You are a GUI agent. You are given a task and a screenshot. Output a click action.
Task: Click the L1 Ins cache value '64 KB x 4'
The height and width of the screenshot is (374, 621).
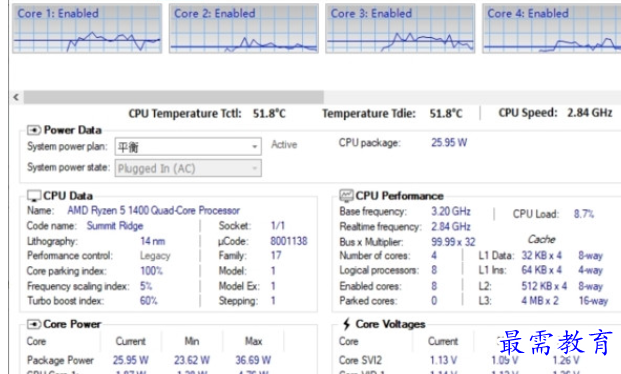[x=541, y=270]
